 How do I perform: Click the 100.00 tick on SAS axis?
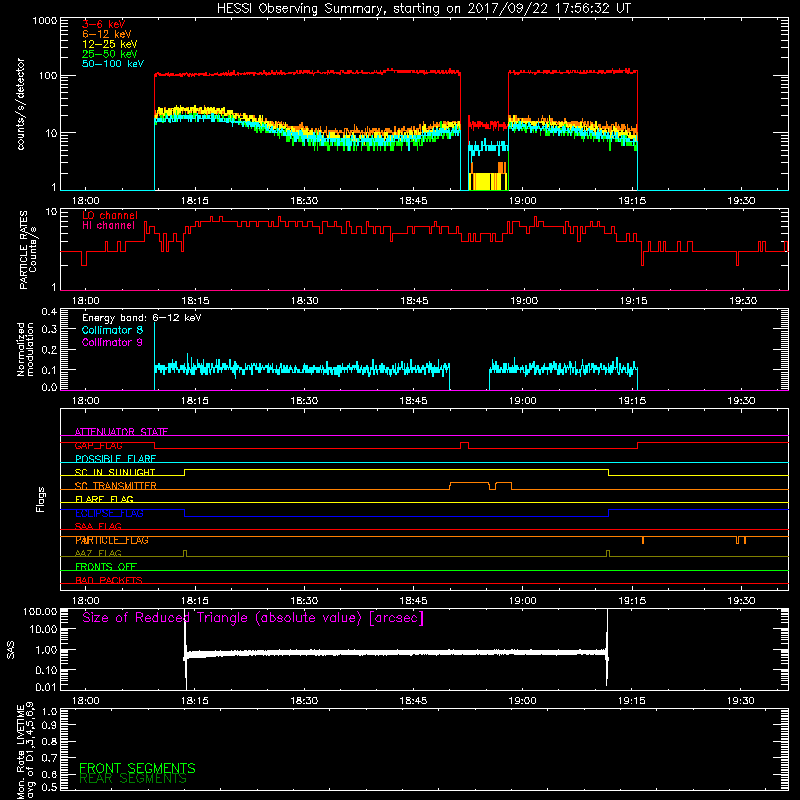[40, 611]
